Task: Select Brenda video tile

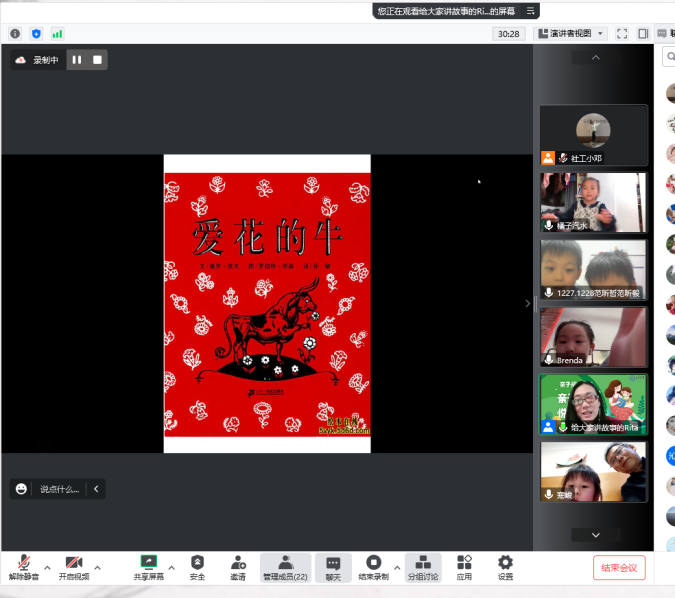Action: (593, 337)
